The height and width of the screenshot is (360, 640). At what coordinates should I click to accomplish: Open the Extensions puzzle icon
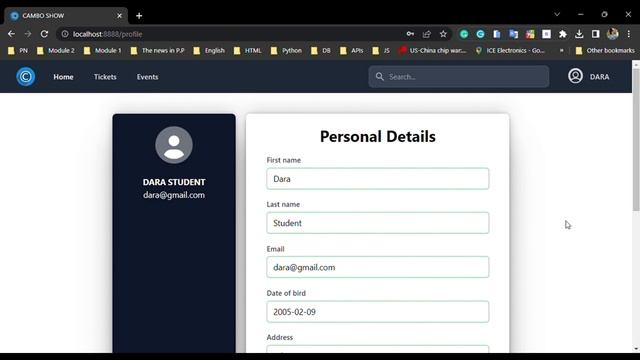[563, 34]
